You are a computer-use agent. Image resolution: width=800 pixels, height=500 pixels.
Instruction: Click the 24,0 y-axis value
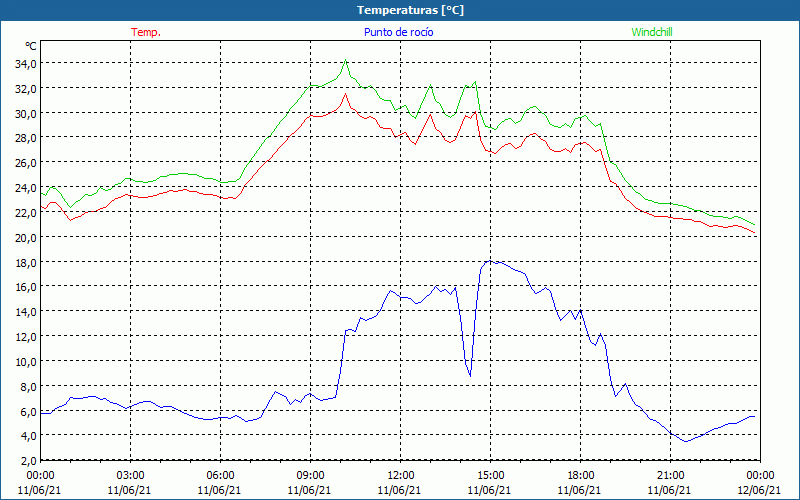[x=27, y=188]
